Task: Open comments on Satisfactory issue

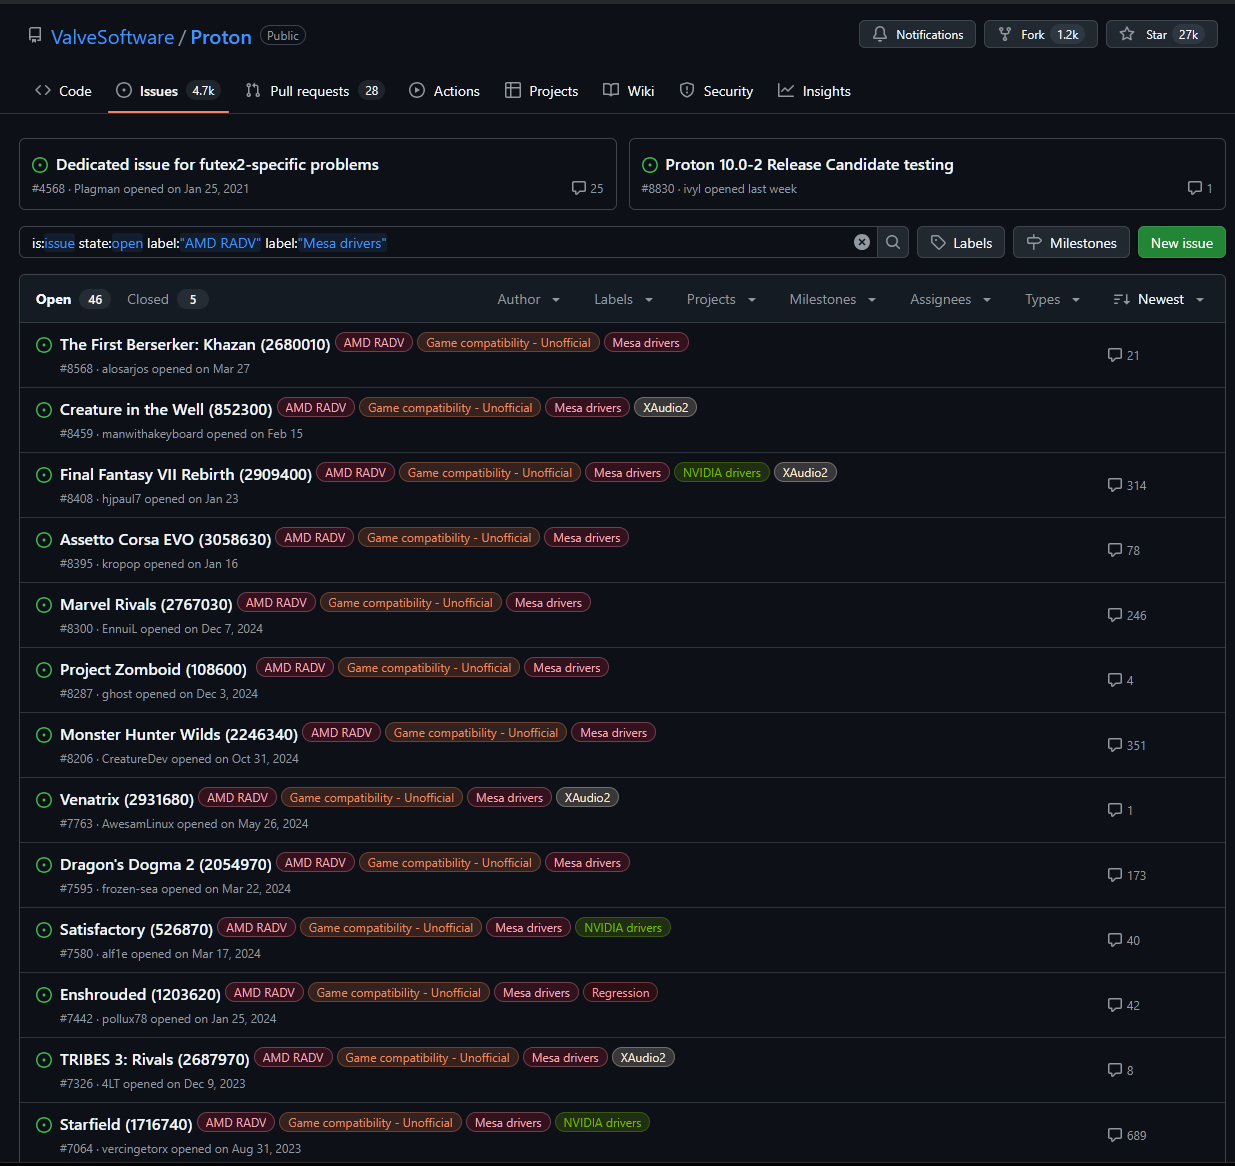Action: point(1124,940)
